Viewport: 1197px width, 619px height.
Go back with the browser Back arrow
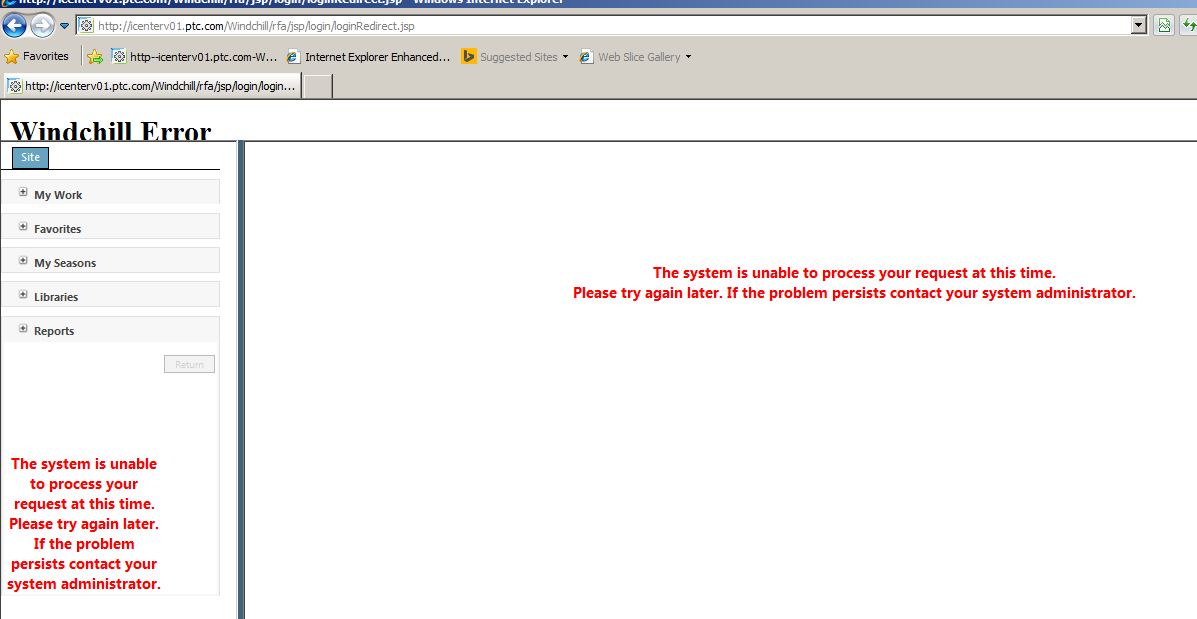(x=14, y=25)
